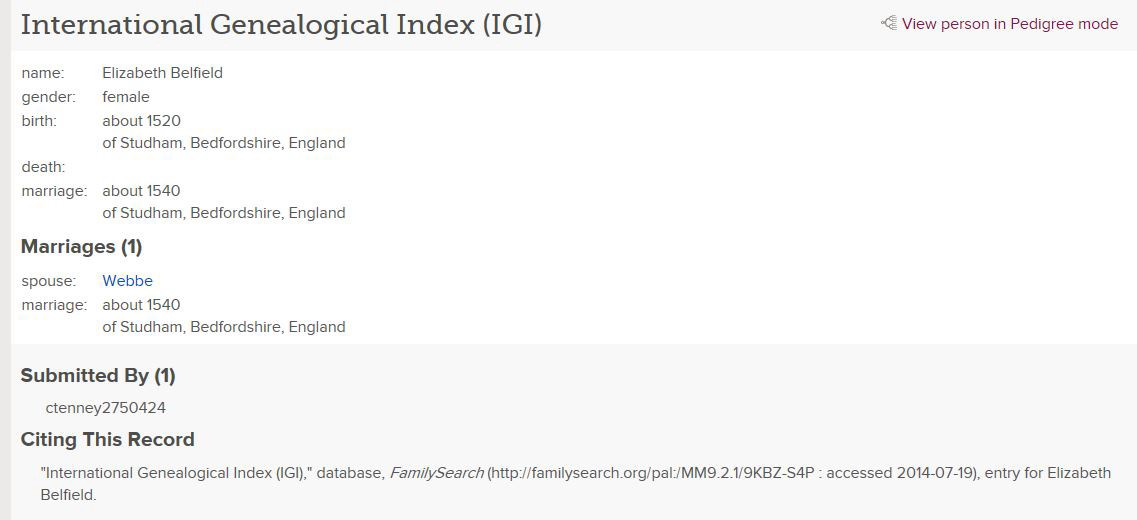
Task: Click the pedigree tree icon
Action: click(x=888, y=23)
